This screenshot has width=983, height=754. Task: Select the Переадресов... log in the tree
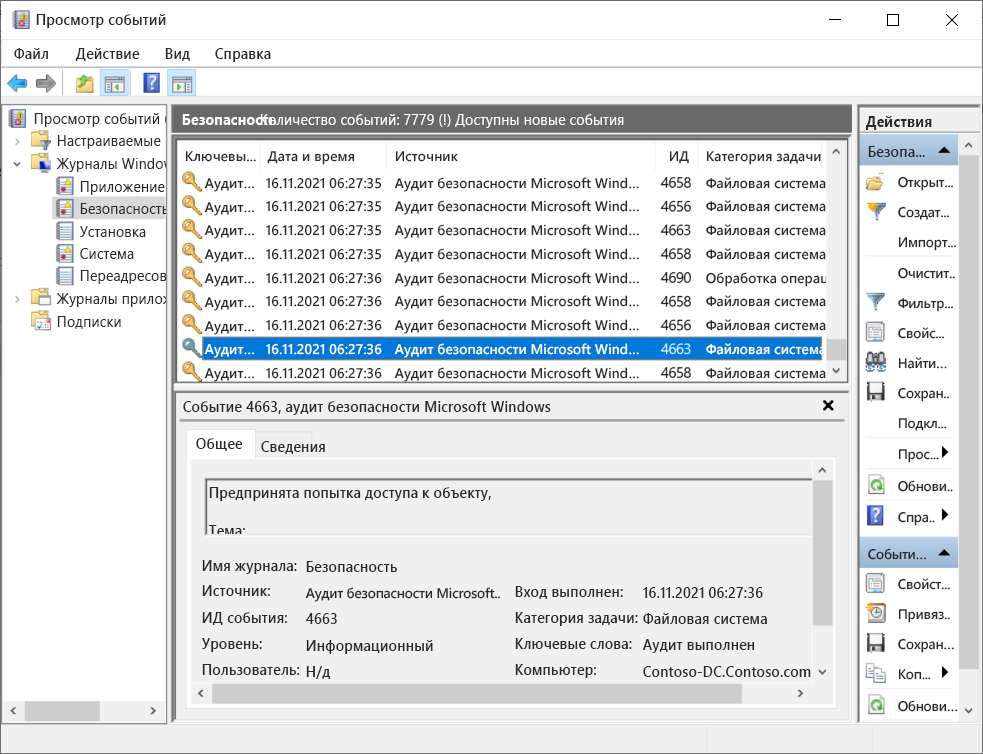(x=111, y=276)
